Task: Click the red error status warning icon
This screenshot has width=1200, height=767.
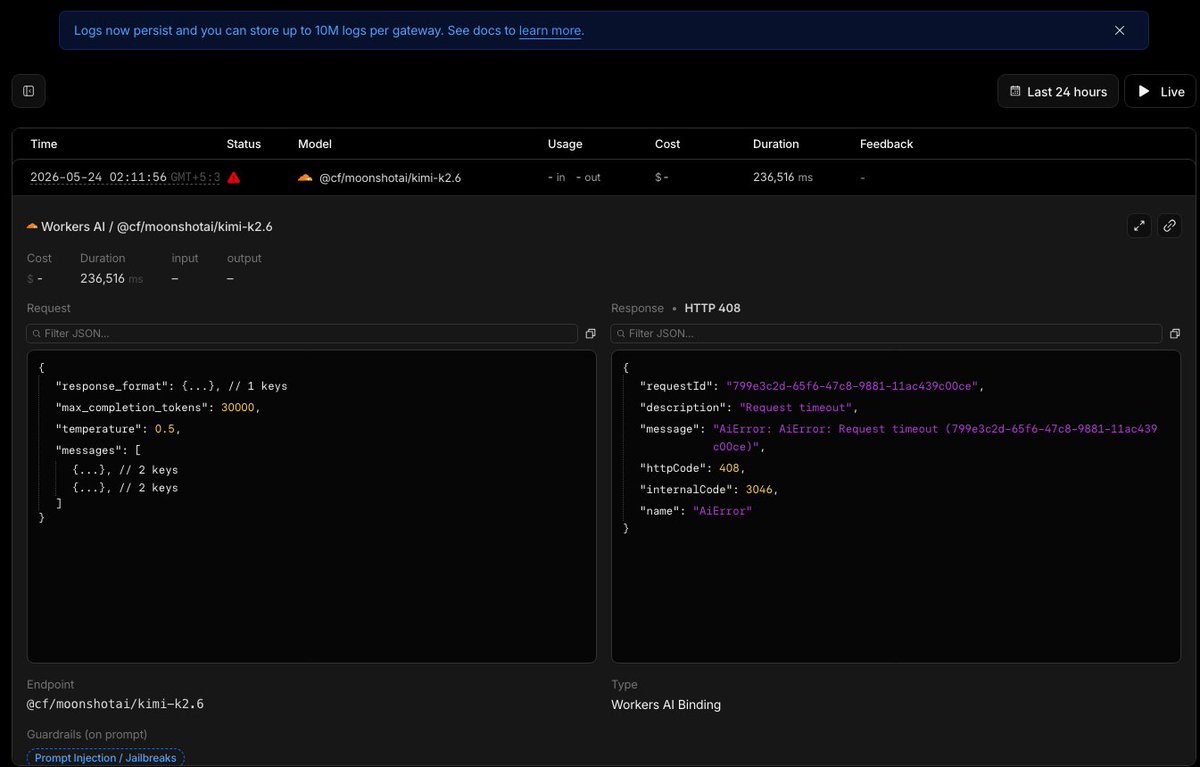Action: [x=234, y=177]
